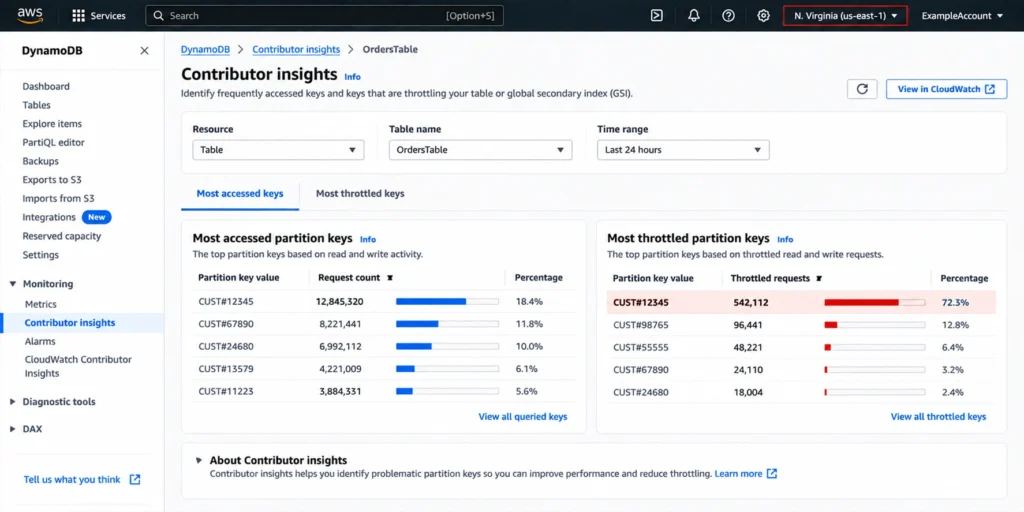Screen dimensions: 1024x512
Task: Open Explore items in the sidebar
Action: [52, 123]
